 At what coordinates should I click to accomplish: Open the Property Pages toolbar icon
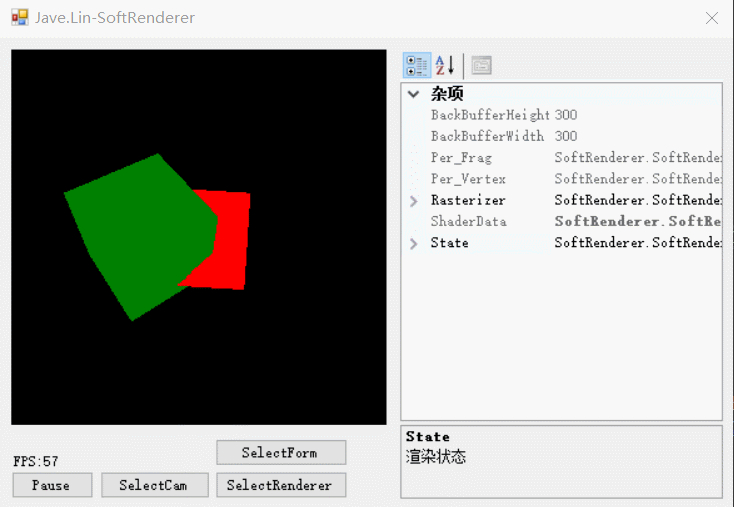tap(481, 66)
